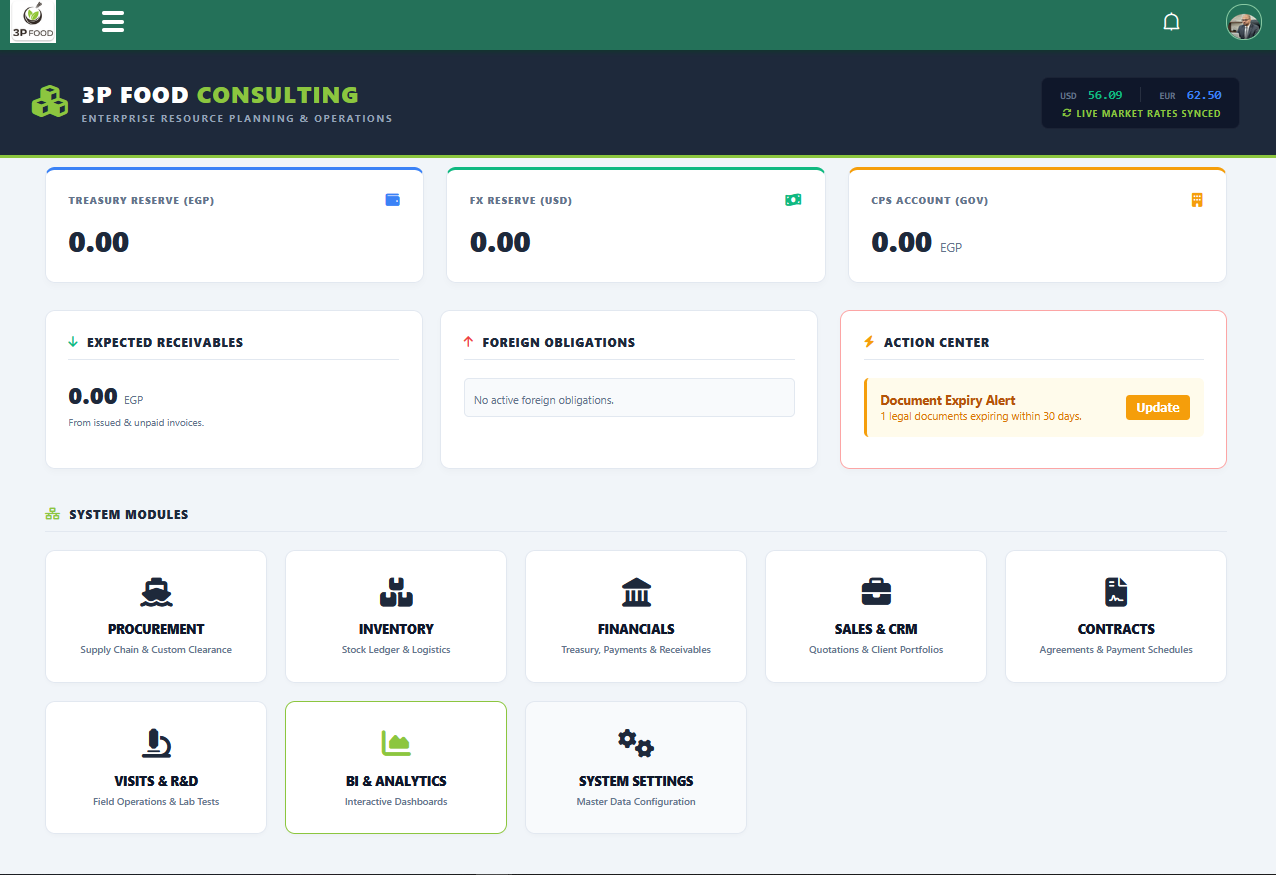The image size is (1276, 875).
Task: Click the System Settings gears icon
Action: (636, 743)
